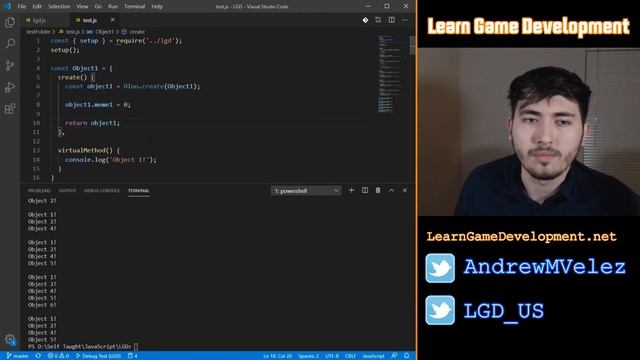Open the powershell terminal selector dropdown
Screen dimensions: 640x360
click(x=306, y=191)
